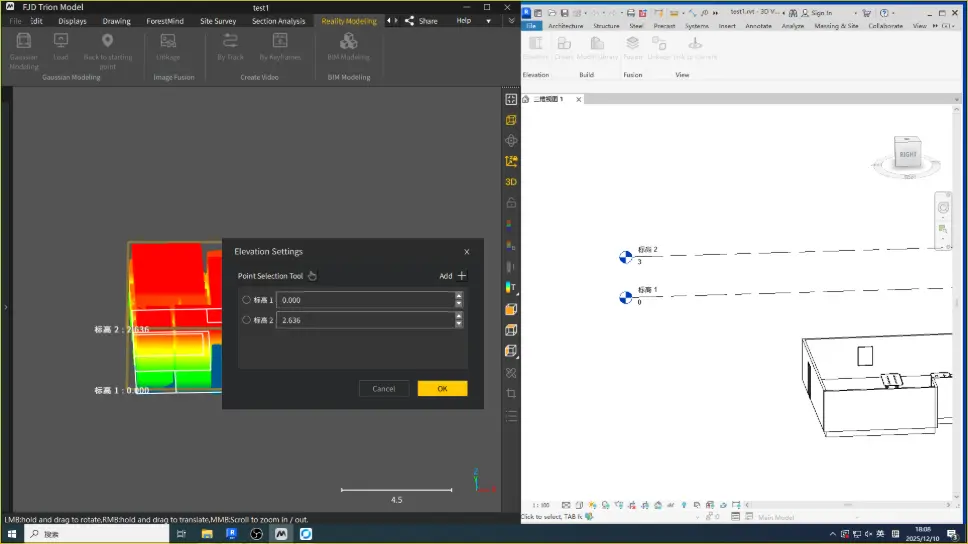Click the Share icon in the top bar
This screenshot has height=544, width=968.
[409, 21]
